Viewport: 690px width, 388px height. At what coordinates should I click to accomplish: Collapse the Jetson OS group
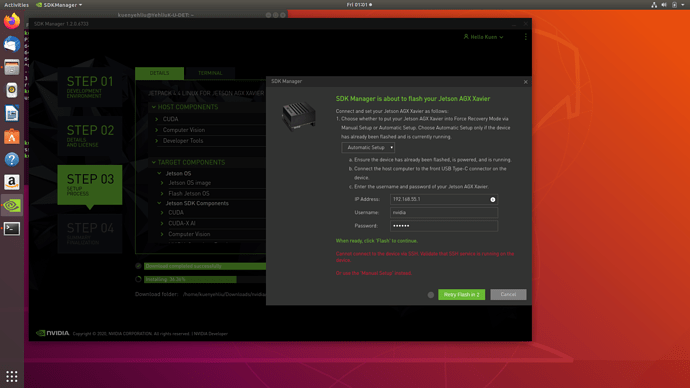click(159, 173)
